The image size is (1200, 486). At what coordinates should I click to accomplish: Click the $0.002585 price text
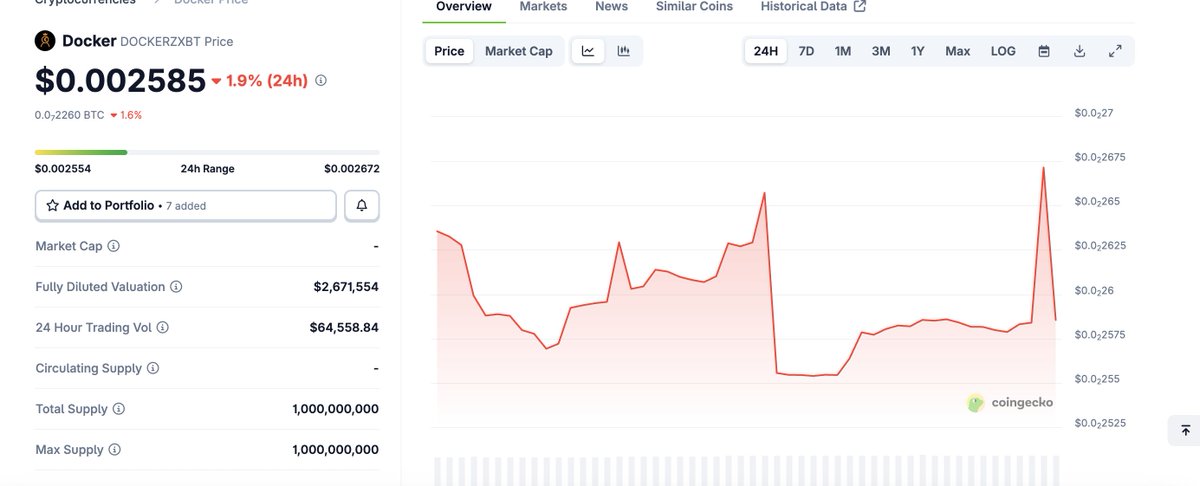[x=120, y=80]
